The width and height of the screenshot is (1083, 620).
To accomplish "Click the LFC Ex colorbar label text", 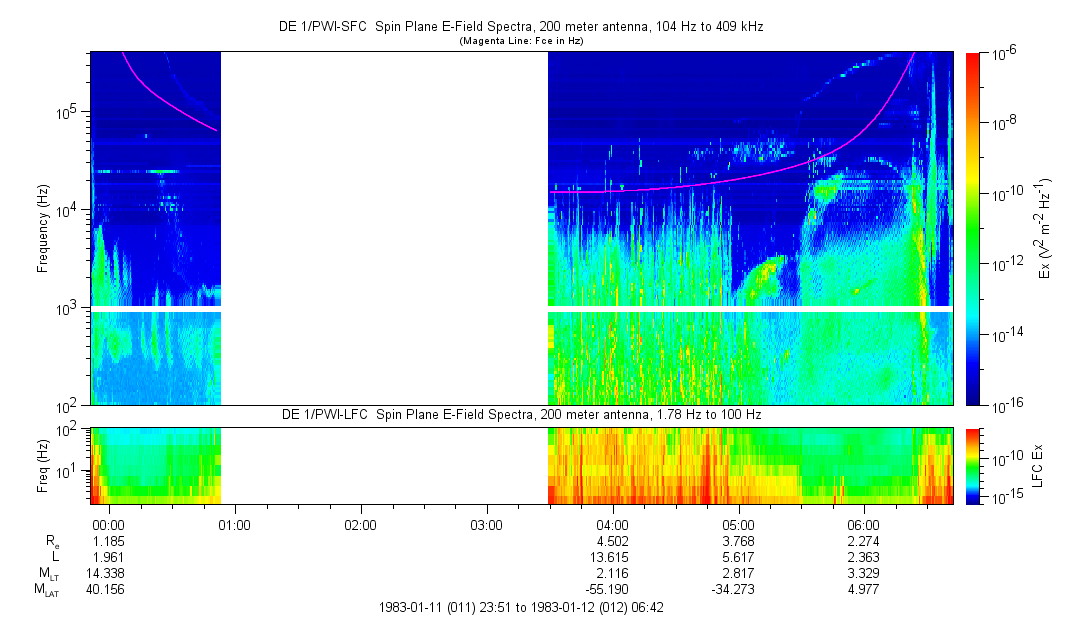I will (1042, 466).
